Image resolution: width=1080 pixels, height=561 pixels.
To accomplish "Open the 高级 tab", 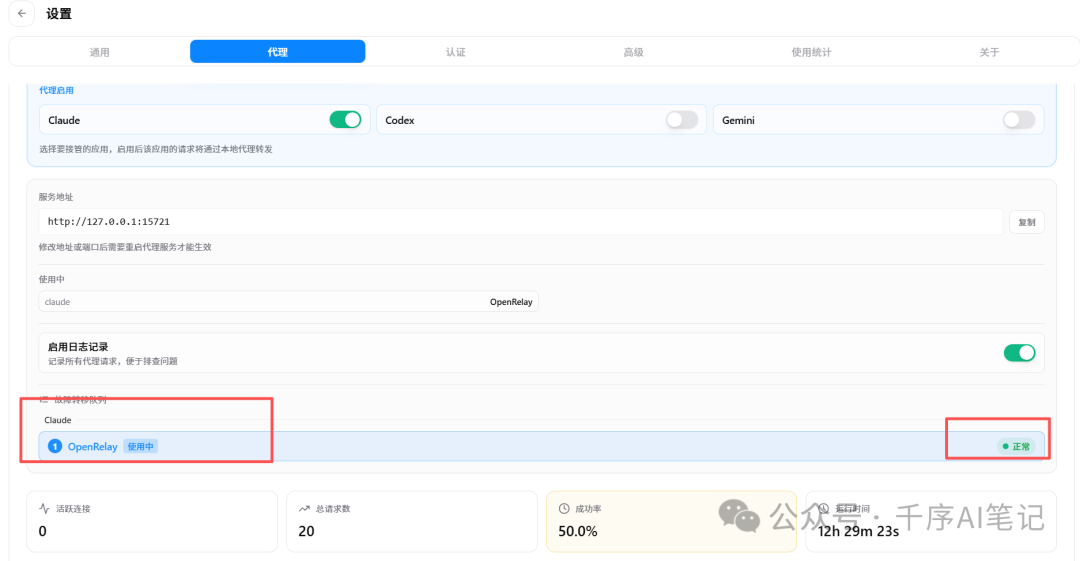I will click(633, 52).
